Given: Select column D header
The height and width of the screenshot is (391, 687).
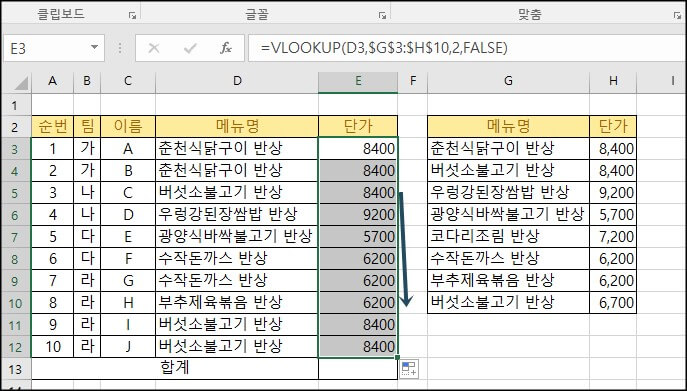Looking at the screenshot, I should (237, 81).
